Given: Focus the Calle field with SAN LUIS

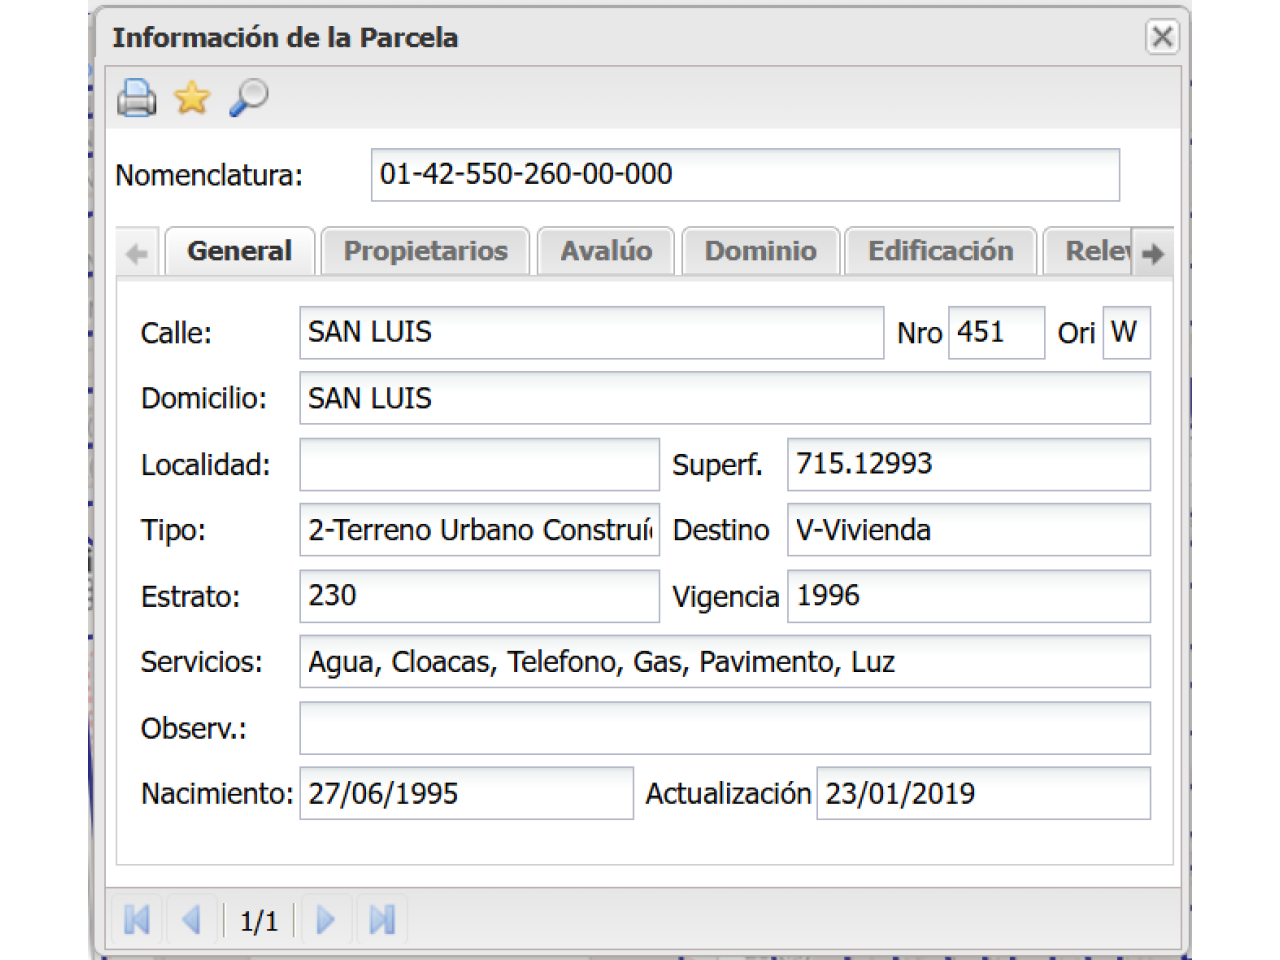Looking at the screenshot, I should [x=590, y=333].
